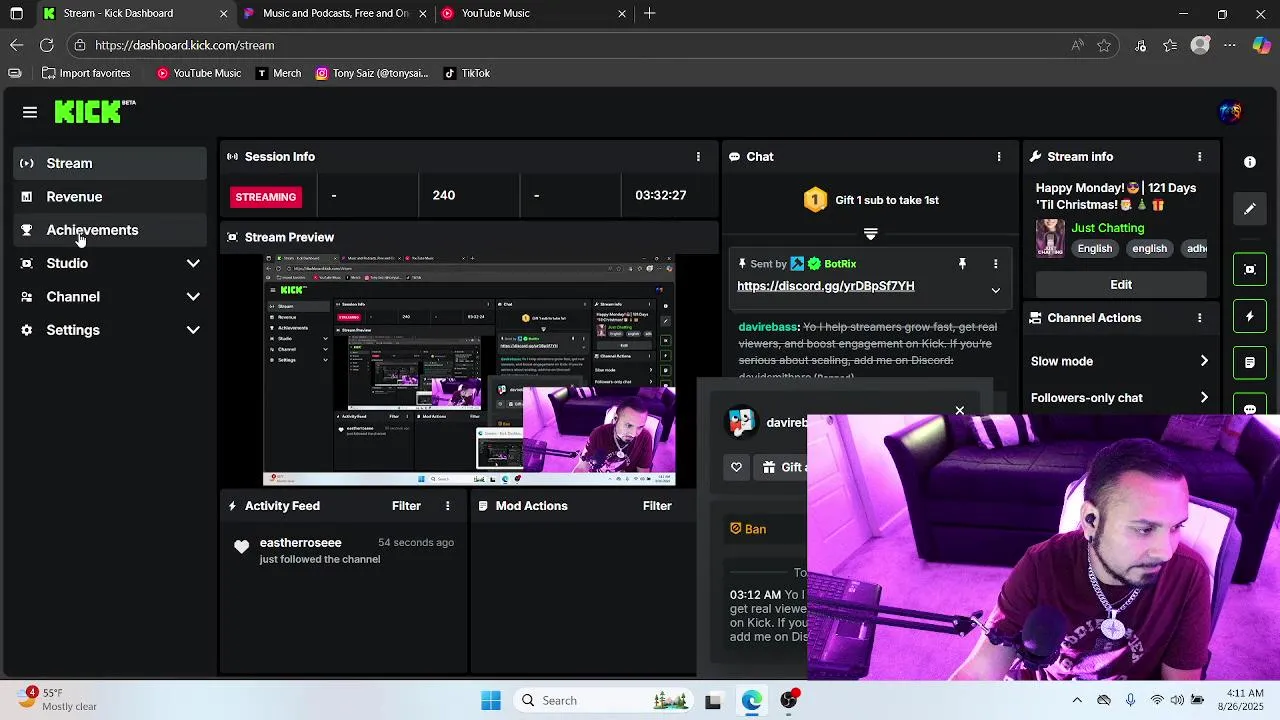1280x720 pixels.
Task: Click the gold rank 1 badge
Action: [x=815, y=200]
